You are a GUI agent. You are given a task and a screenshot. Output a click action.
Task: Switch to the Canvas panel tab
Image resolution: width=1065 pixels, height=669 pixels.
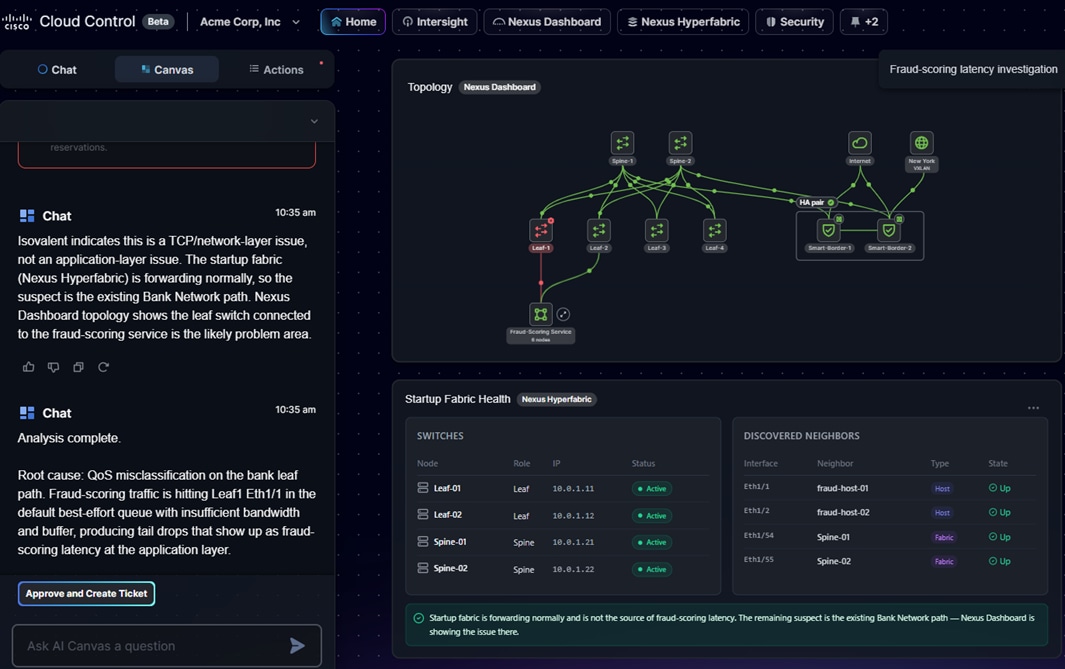point(167,69)
